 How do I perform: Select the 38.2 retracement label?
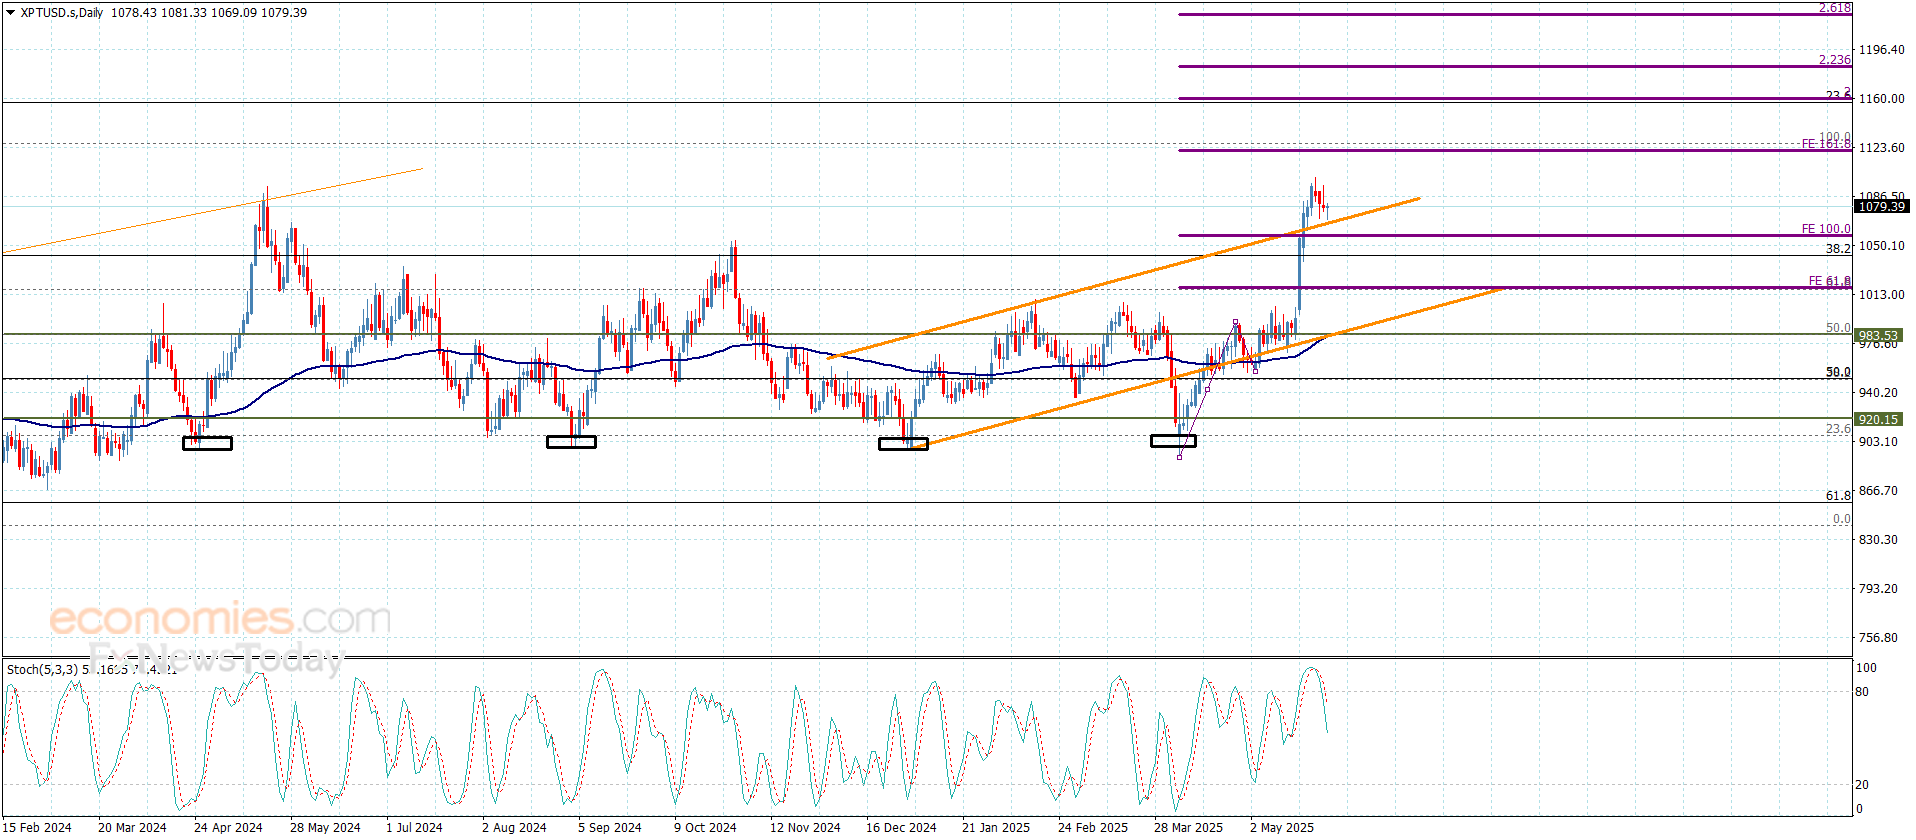1838,249
